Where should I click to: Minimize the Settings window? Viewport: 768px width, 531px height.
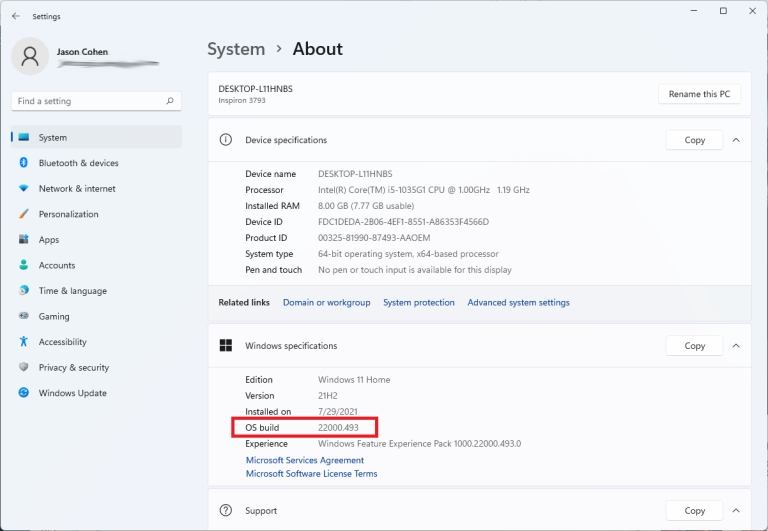click(694, 11)
